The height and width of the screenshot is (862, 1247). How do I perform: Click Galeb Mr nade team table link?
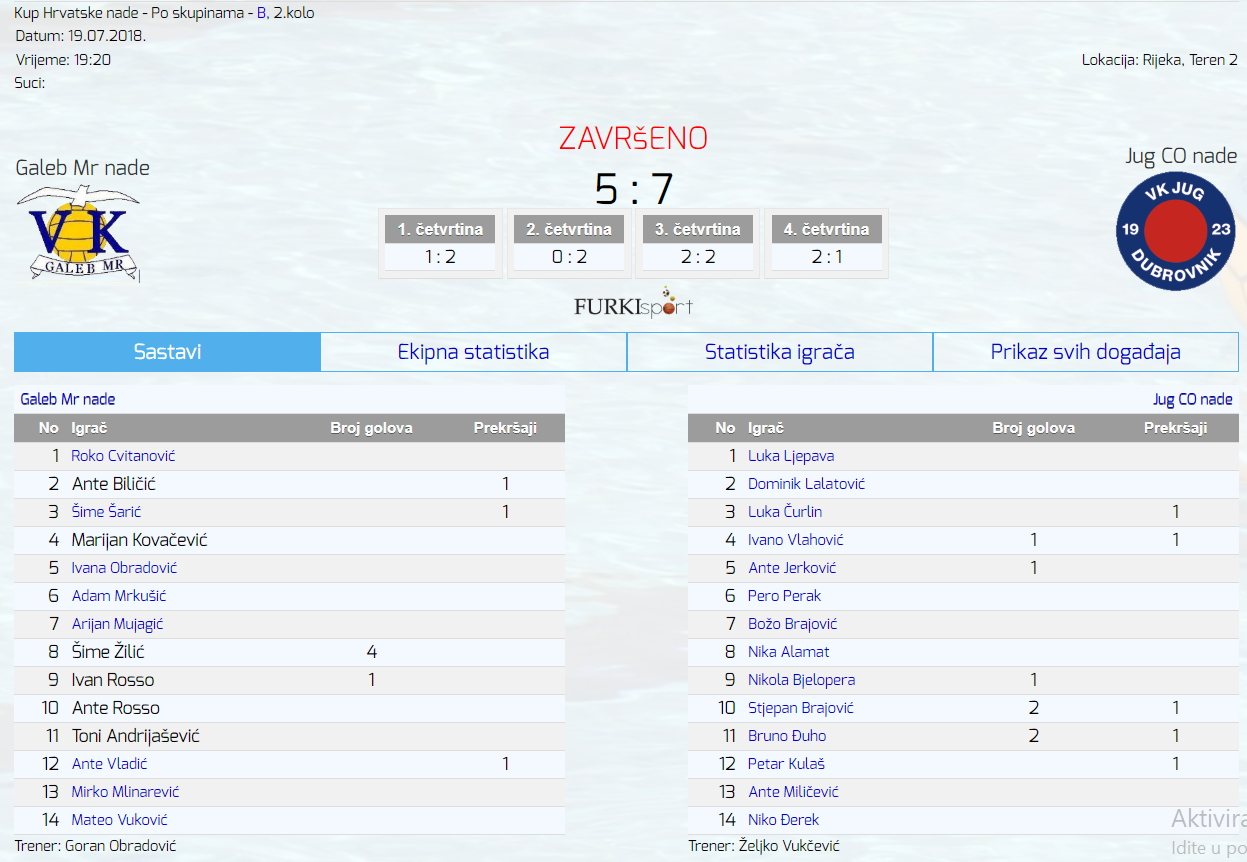click(x=68, y=399)
